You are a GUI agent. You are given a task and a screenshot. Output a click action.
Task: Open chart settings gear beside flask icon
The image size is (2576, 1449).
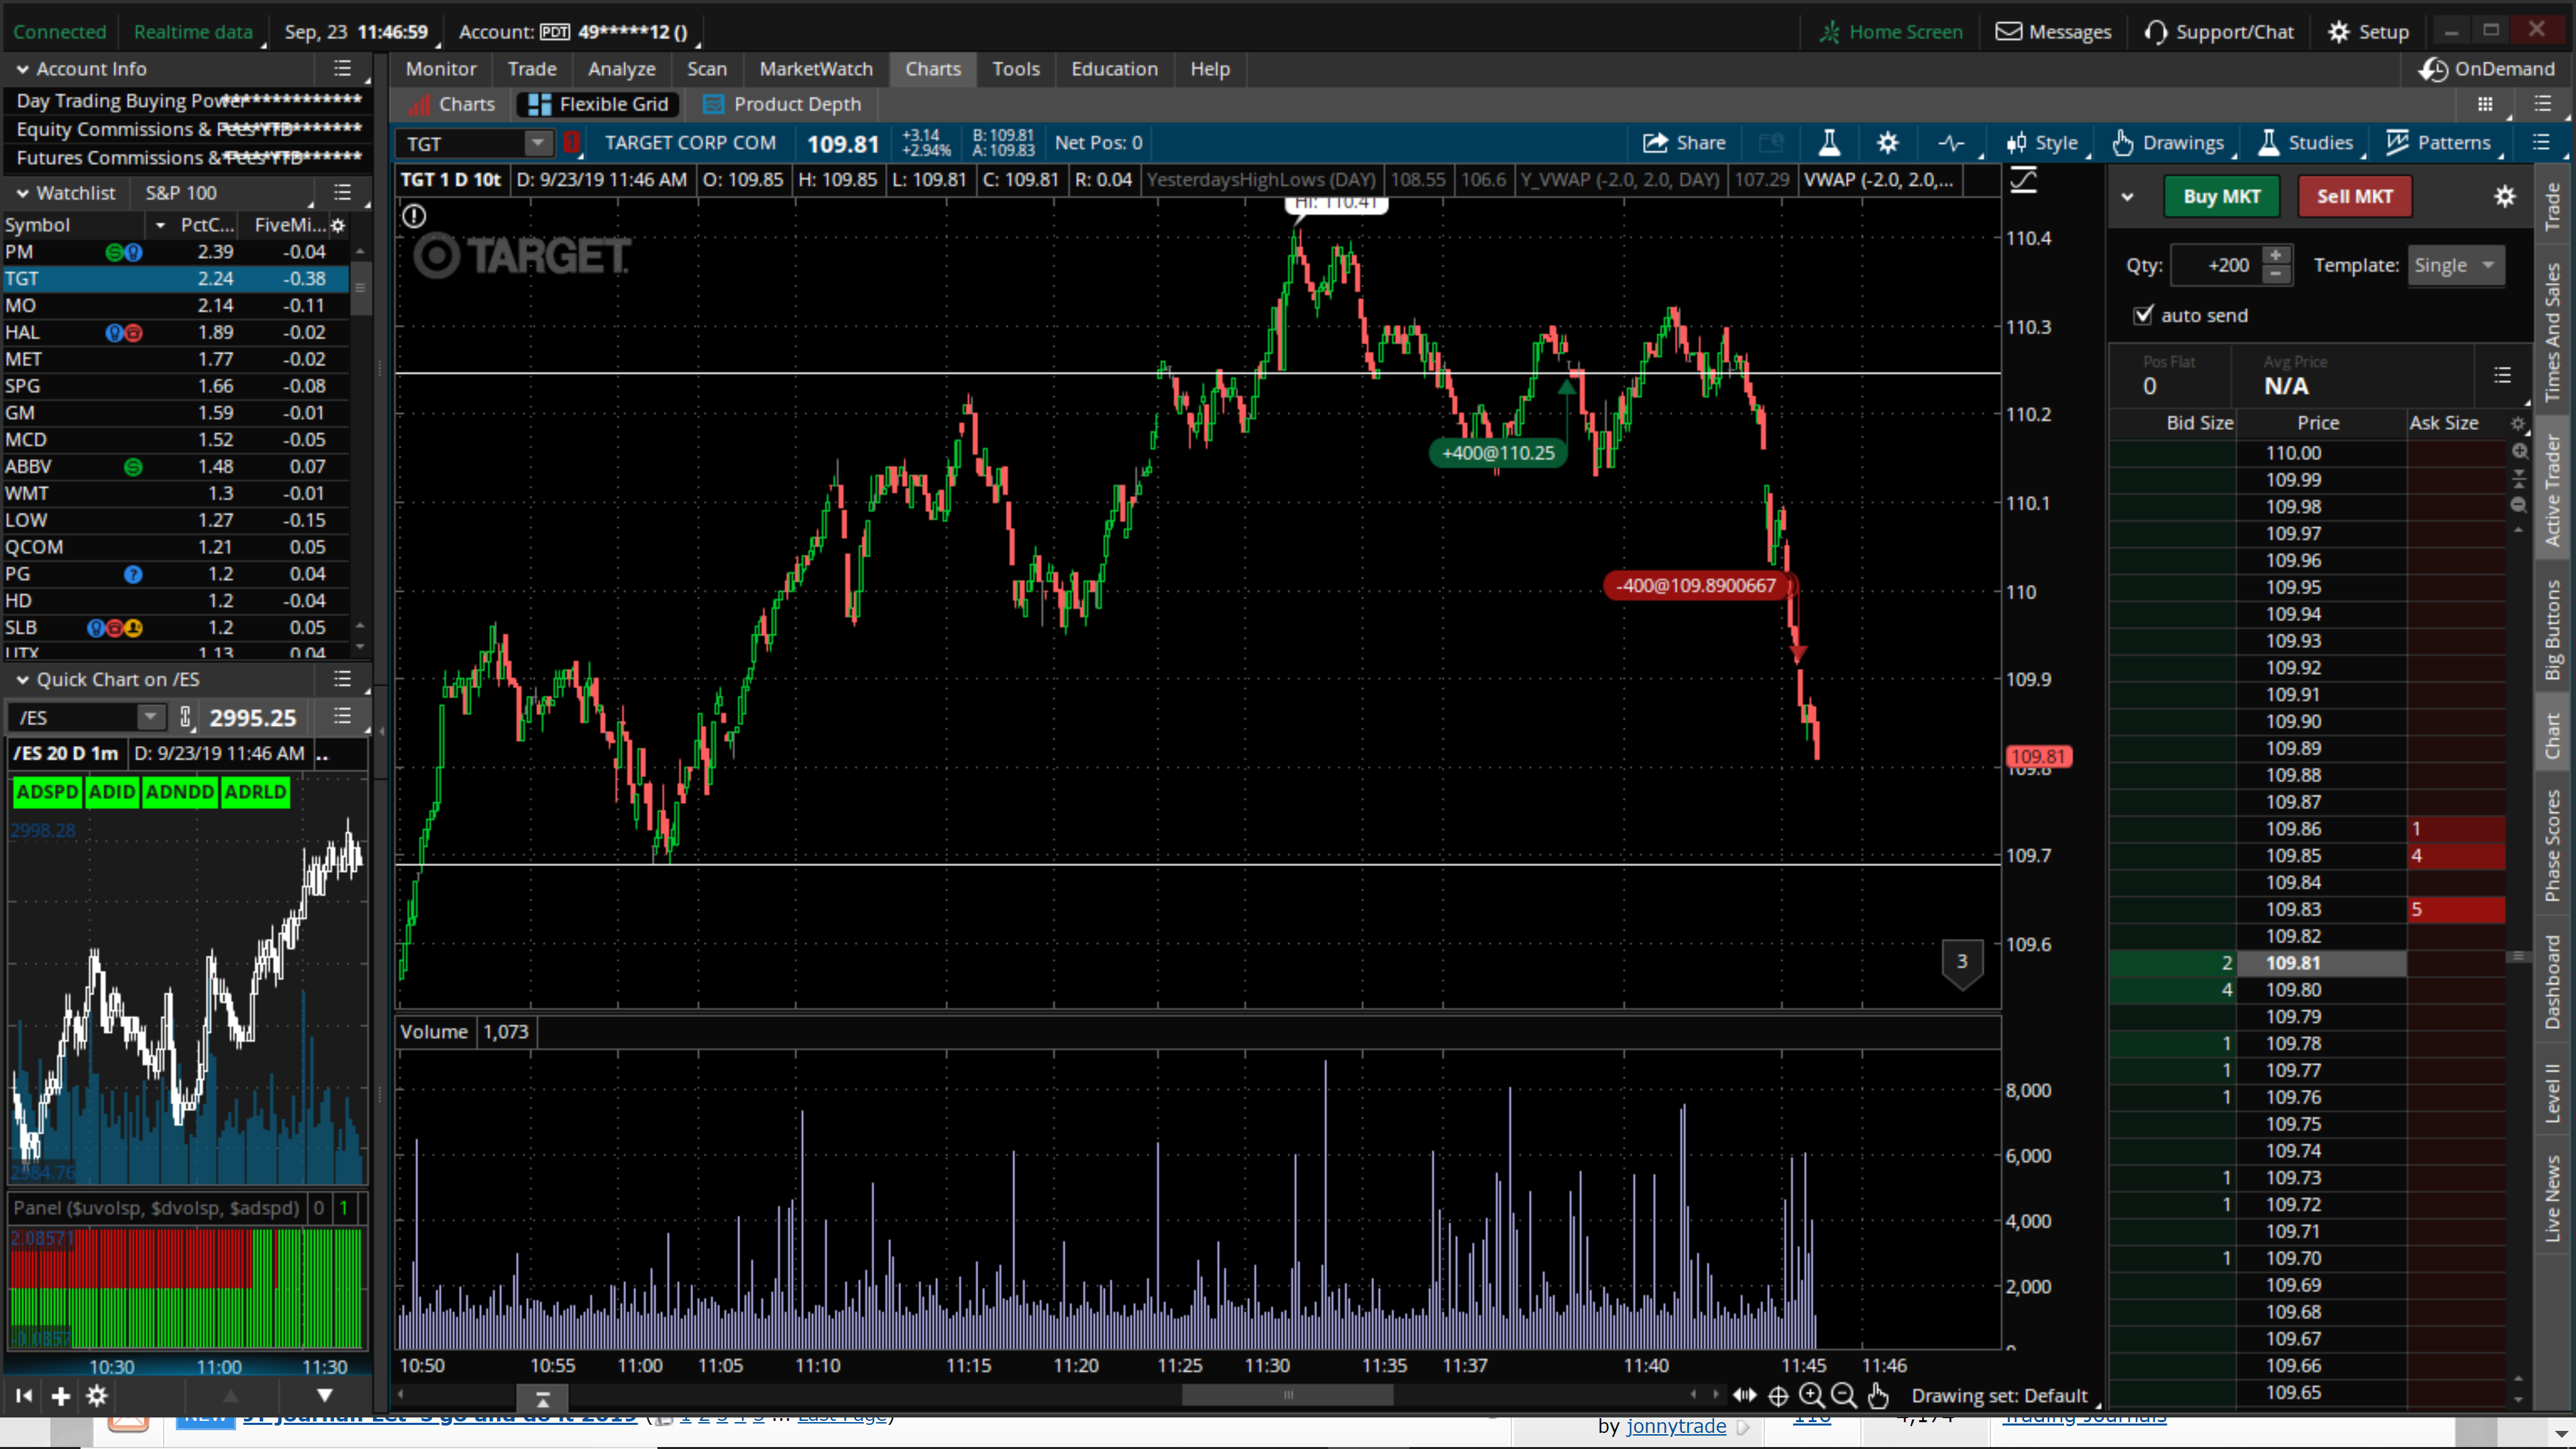click(x=1887, y=143)
